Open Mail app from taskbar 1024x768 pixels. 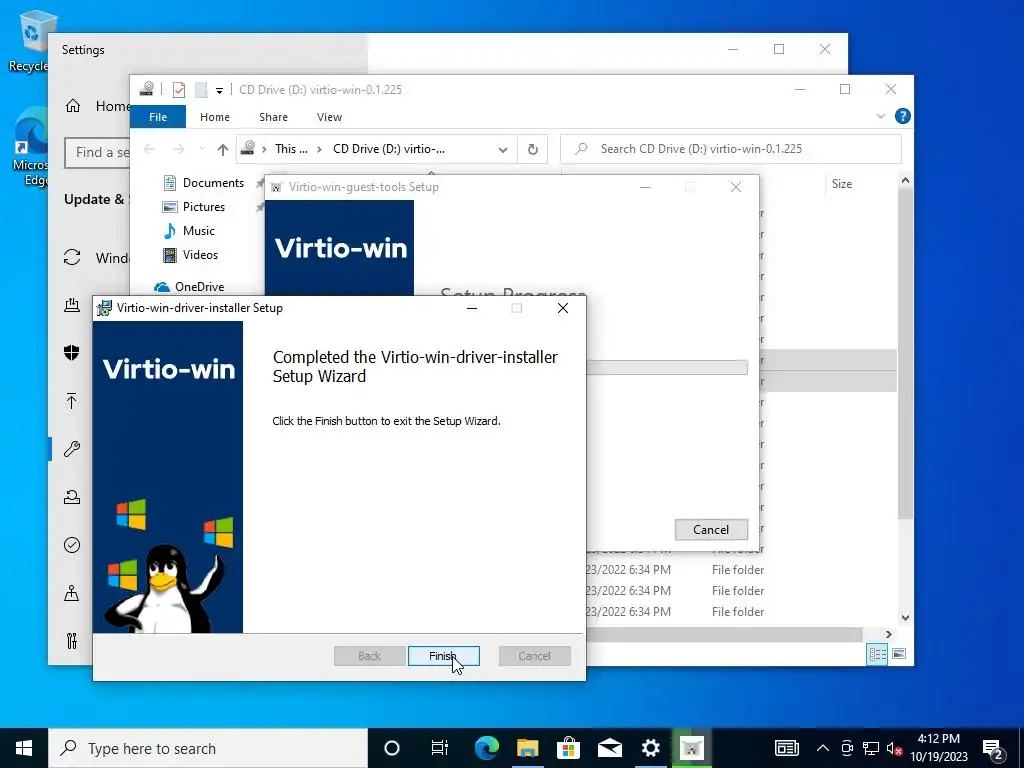pos(610,748)
